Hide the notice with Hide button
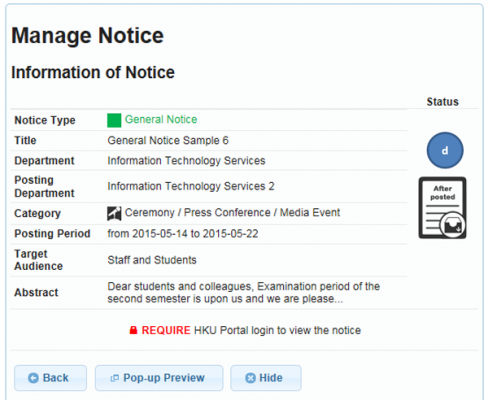This screenshot has width=488, height=400. pyautogui.click(x=266, y=378)
